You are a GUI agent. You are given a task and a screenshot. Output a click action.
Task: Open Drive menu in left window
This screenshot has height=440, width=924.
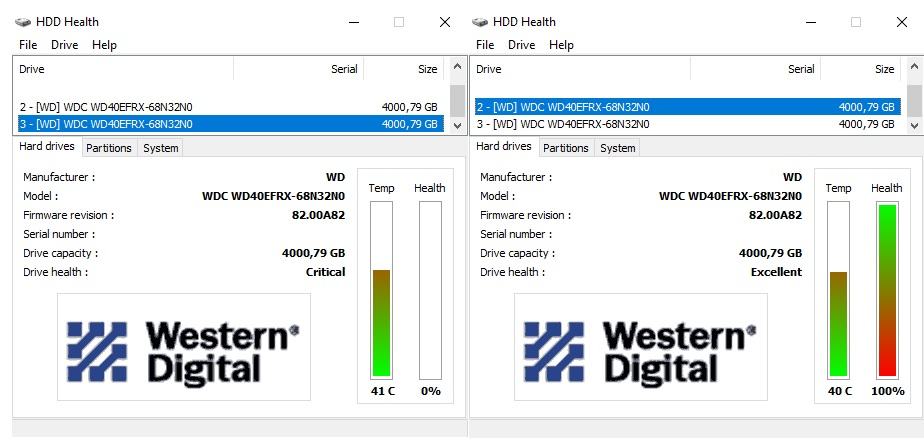[64, 45]
